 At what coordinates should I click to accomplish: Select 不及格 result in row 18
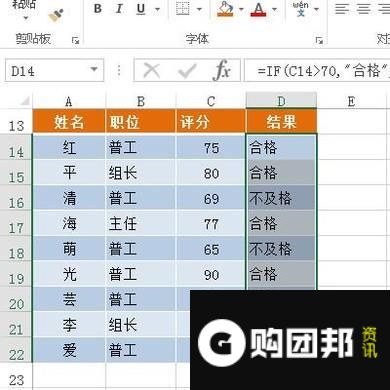pyautogui.click(x=281, y=249)
